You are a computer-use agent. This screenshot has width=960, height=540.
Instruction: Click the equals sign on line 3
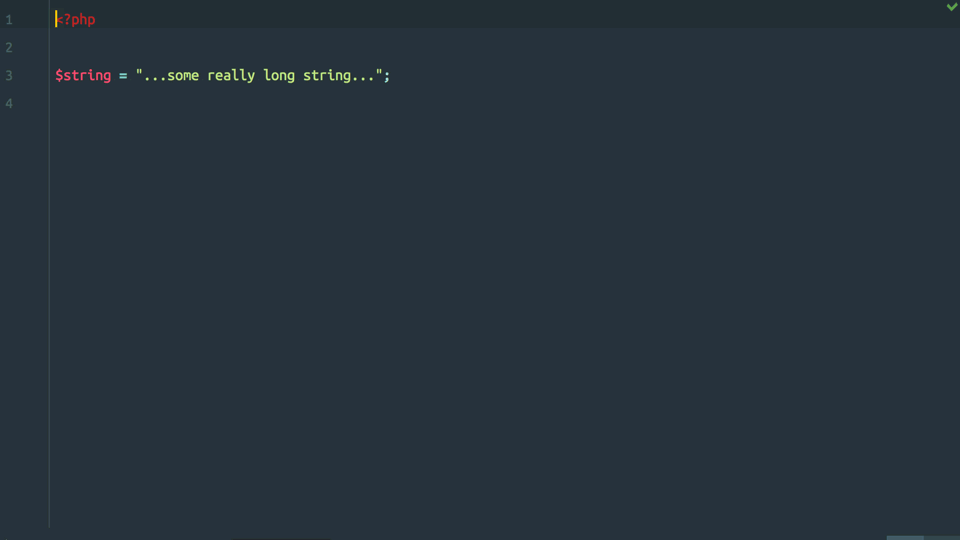click(123, 76)
